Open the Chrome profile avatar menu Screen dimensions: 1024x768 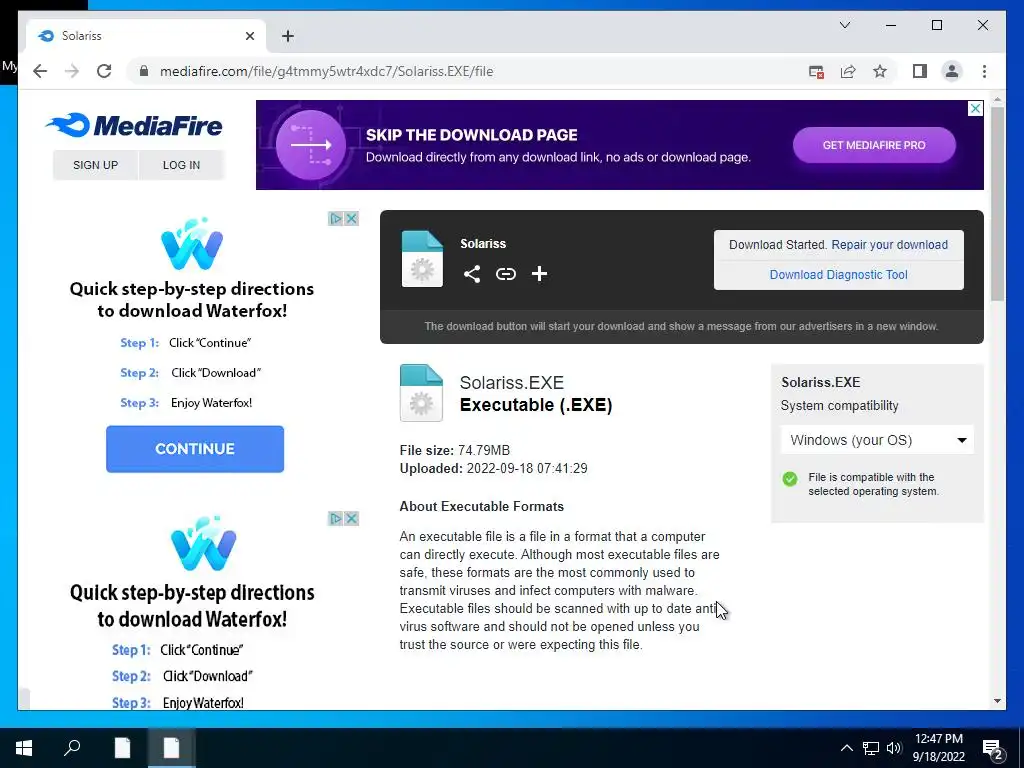(952, 71)
